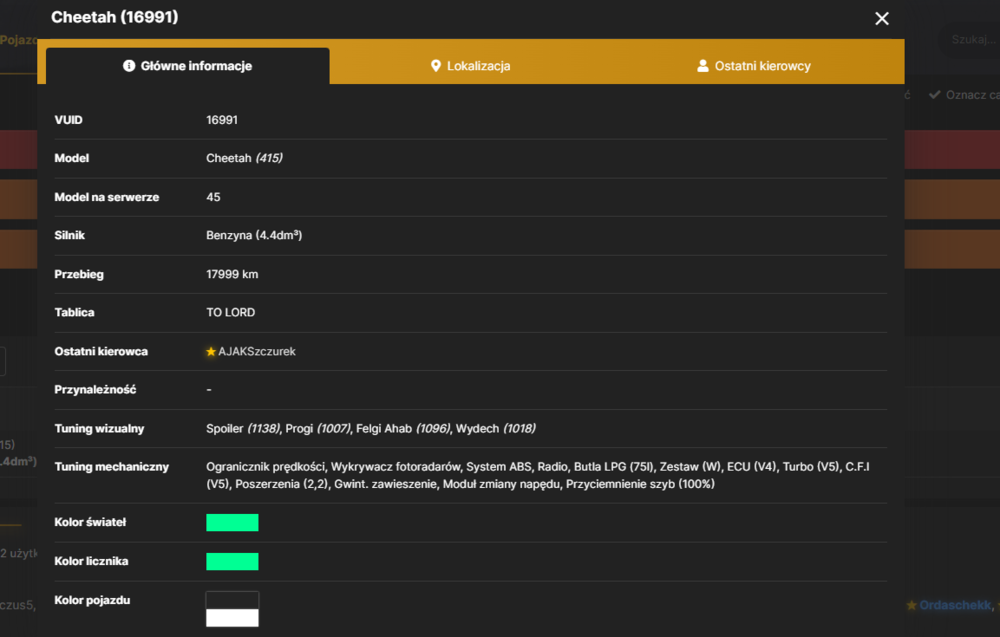Screen dimensions: 1000x637
Task: Click the Model label
Action: (71, 158)
